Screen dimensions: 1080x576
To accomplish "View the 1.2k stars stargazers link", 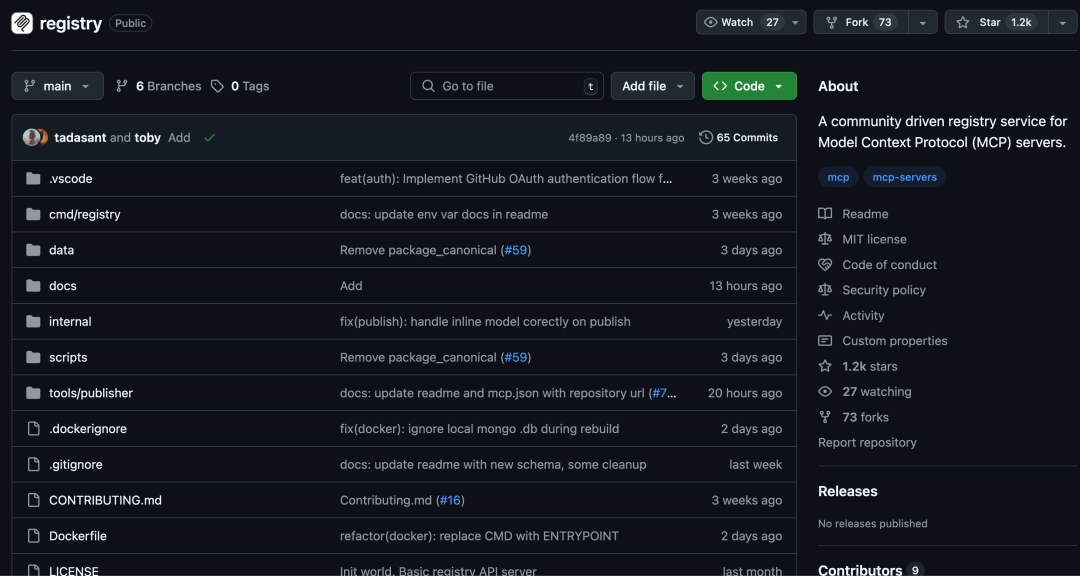I will (870, 367).
